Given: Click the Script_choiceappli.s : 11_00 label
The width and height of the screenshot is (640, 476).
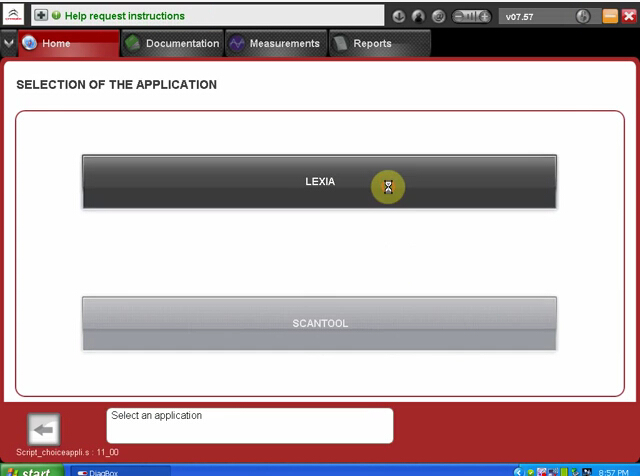Looking at the screenshot, I should click(67, 452).
